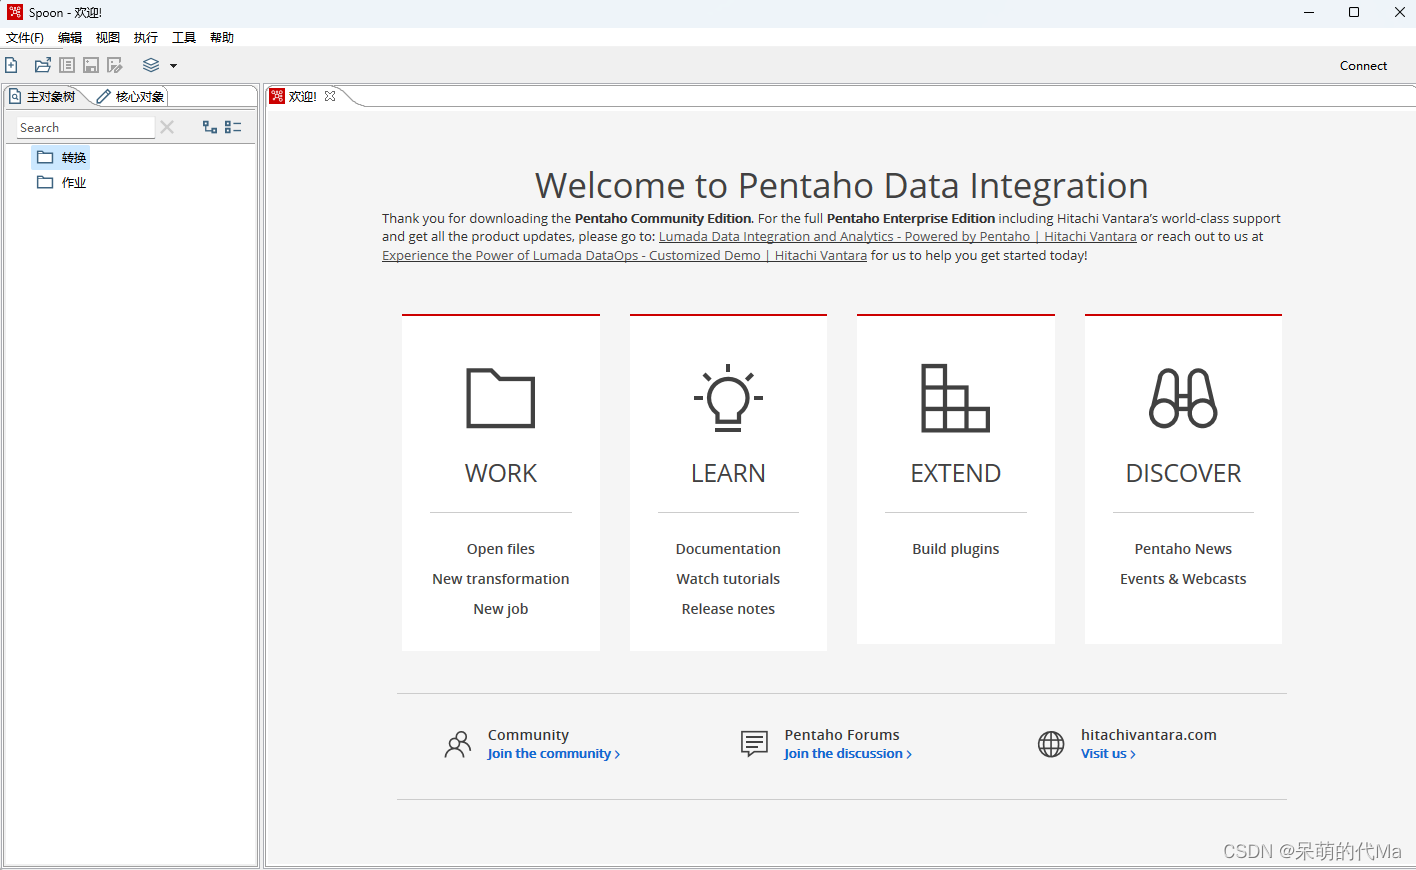Close the 欢迎! tab with X

point(330,96)
